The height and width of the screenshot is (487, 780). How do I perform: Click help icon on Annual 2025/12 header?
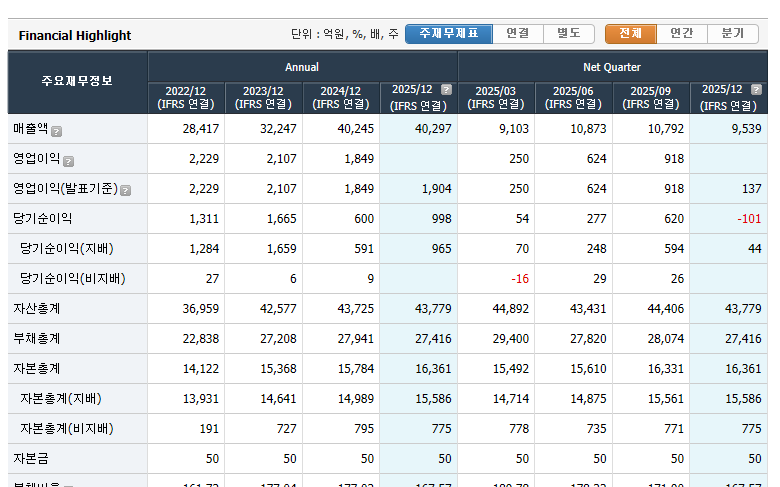(x=446, y=90)
